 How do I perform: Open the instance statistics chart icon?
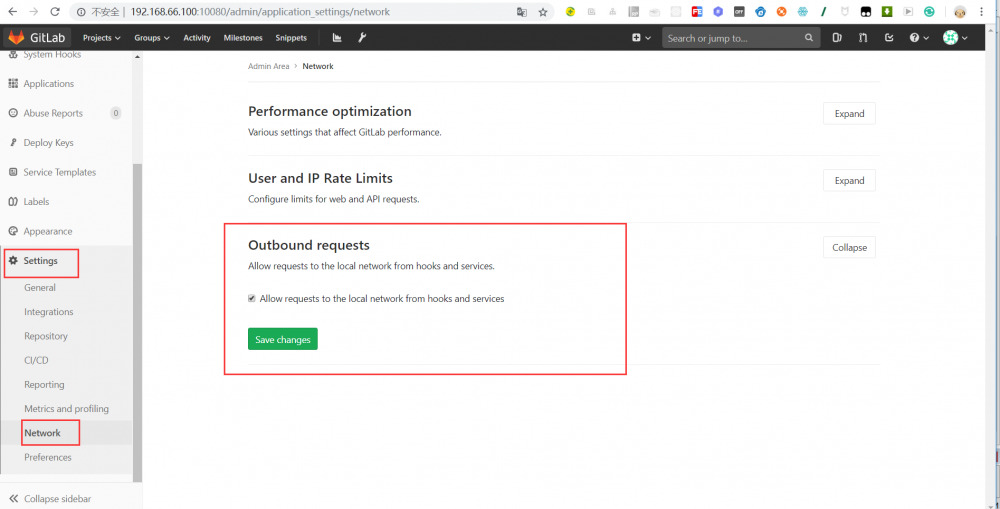pos(337,38)
